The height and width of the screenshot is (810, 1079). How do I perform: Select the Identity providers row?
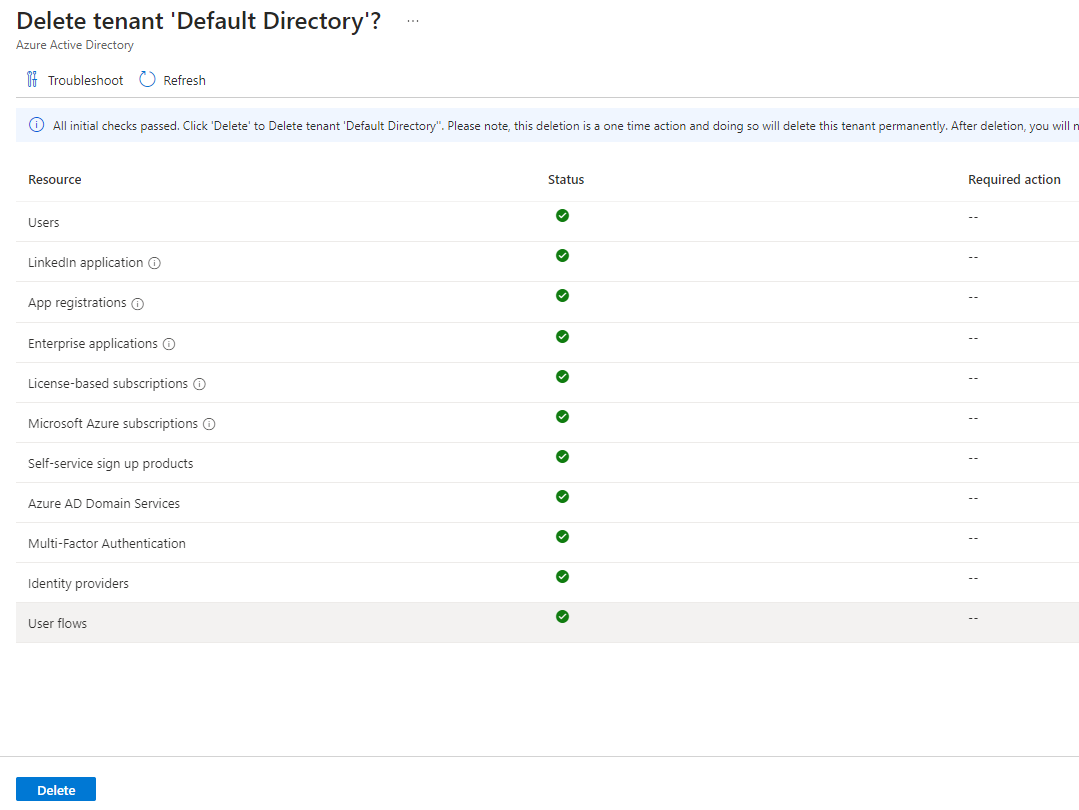(x=78, y=583)
